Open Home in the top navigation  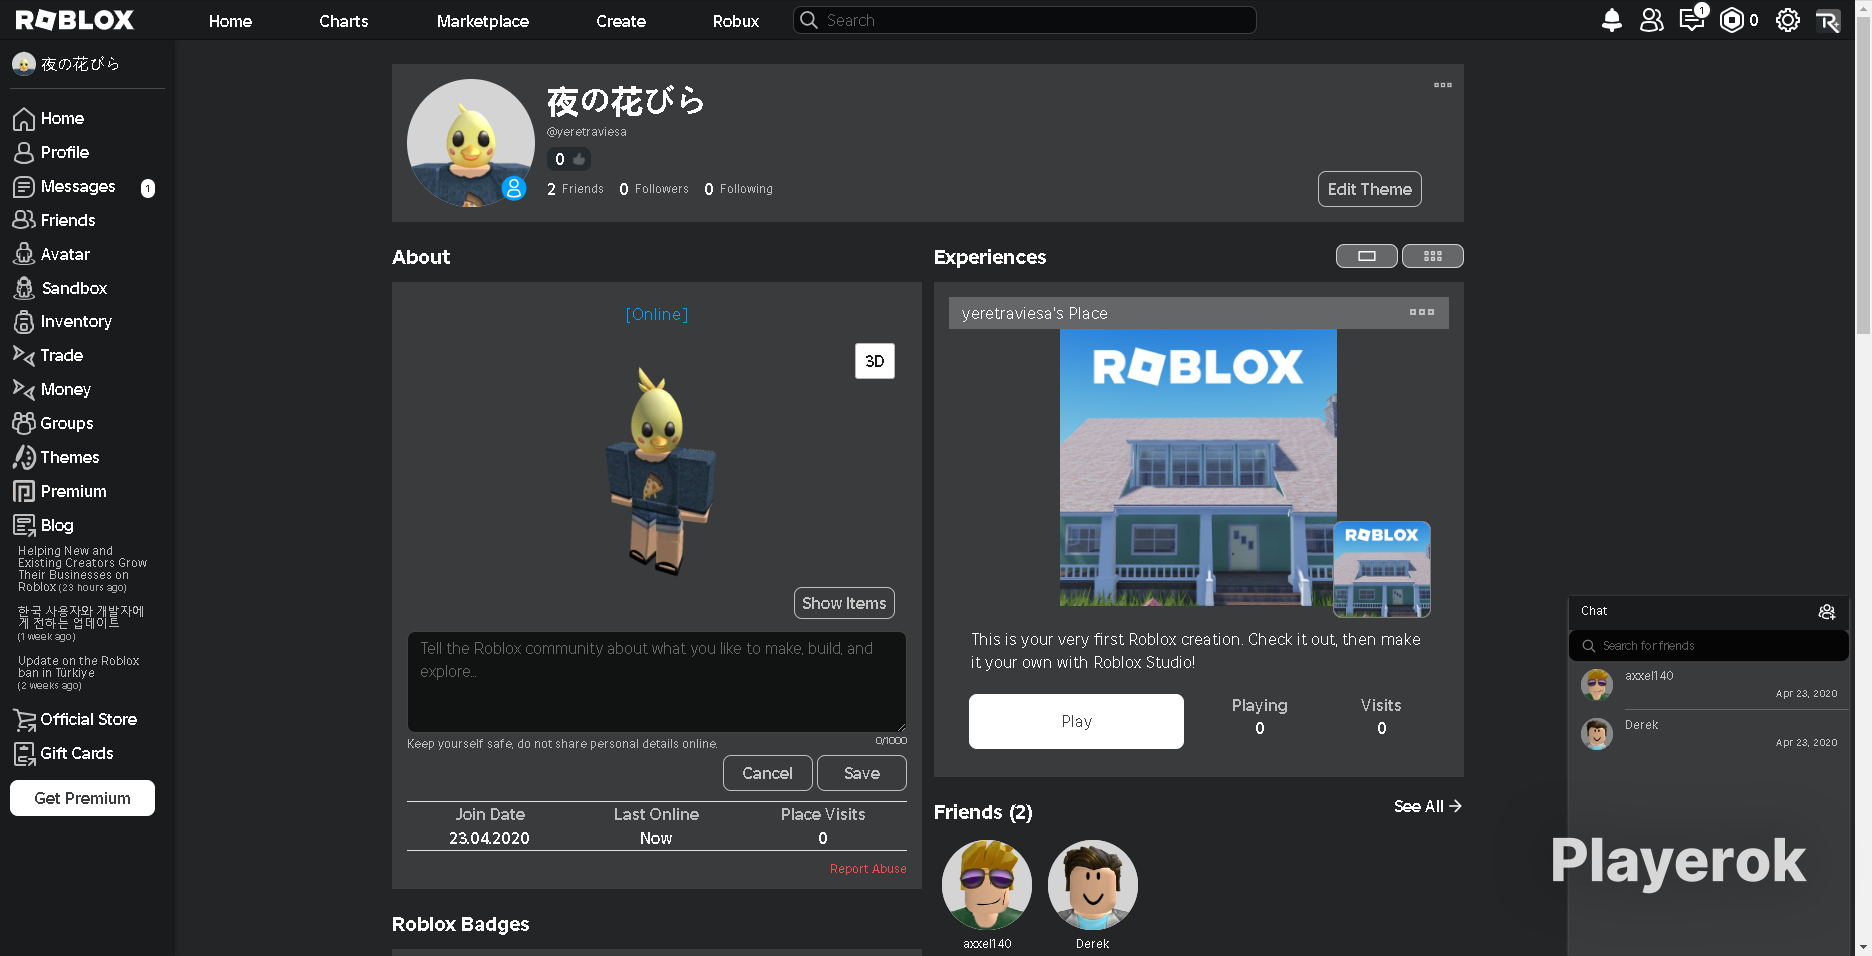pos(230,21)
